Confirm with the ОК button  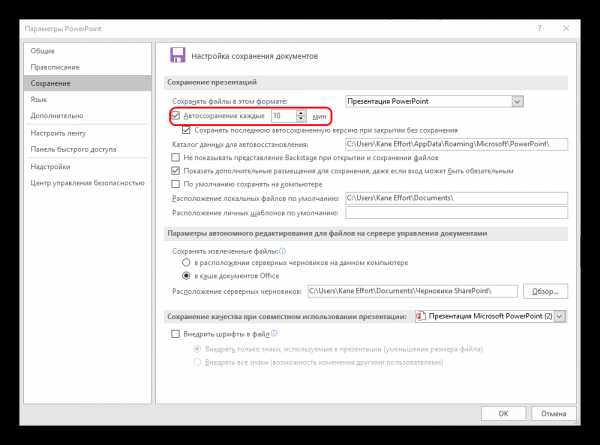(504, 414)
